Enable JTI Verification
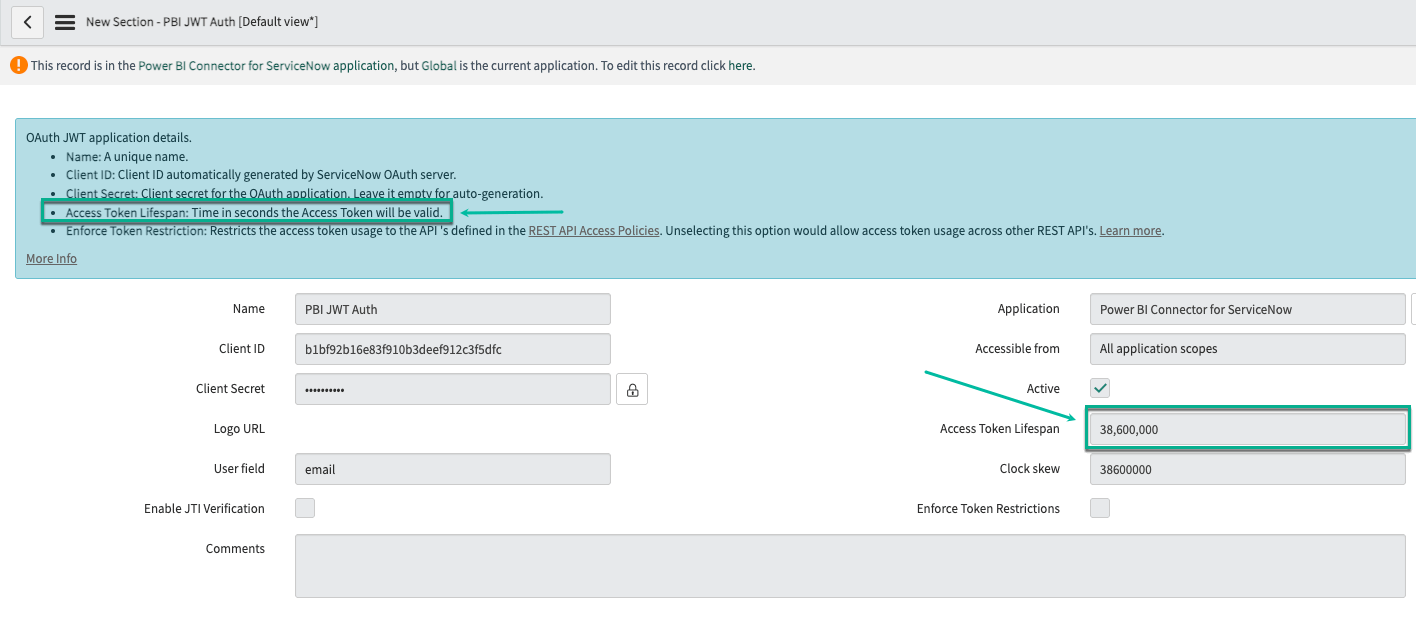The height and width of the screenshot is (620, 1416). pyautogui.click(x=304, y=508)
